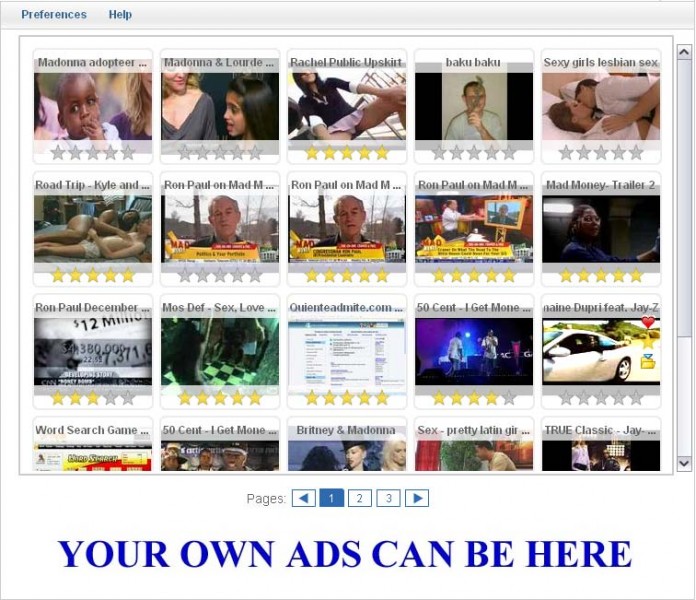Click the scrollbar up arrow
The image size is (696, 600).
click(x=684, y=52)
